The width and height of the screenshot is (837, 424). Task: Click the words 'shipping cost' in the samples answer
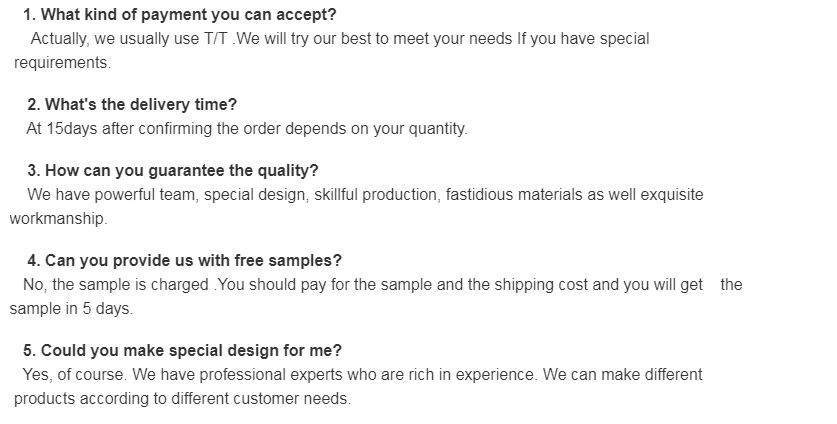[x=541, y=284]
